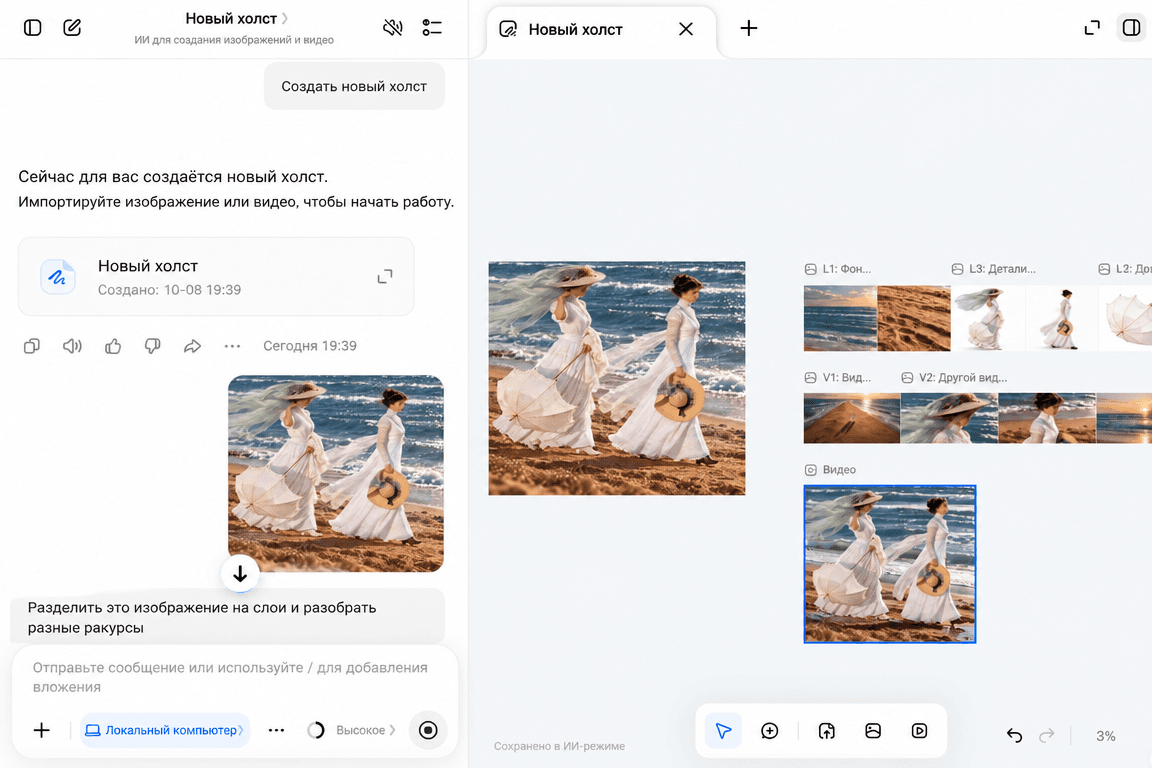Open the 'Новый холст' canvas card
The image size is (1152, 768).
point(216,276)
